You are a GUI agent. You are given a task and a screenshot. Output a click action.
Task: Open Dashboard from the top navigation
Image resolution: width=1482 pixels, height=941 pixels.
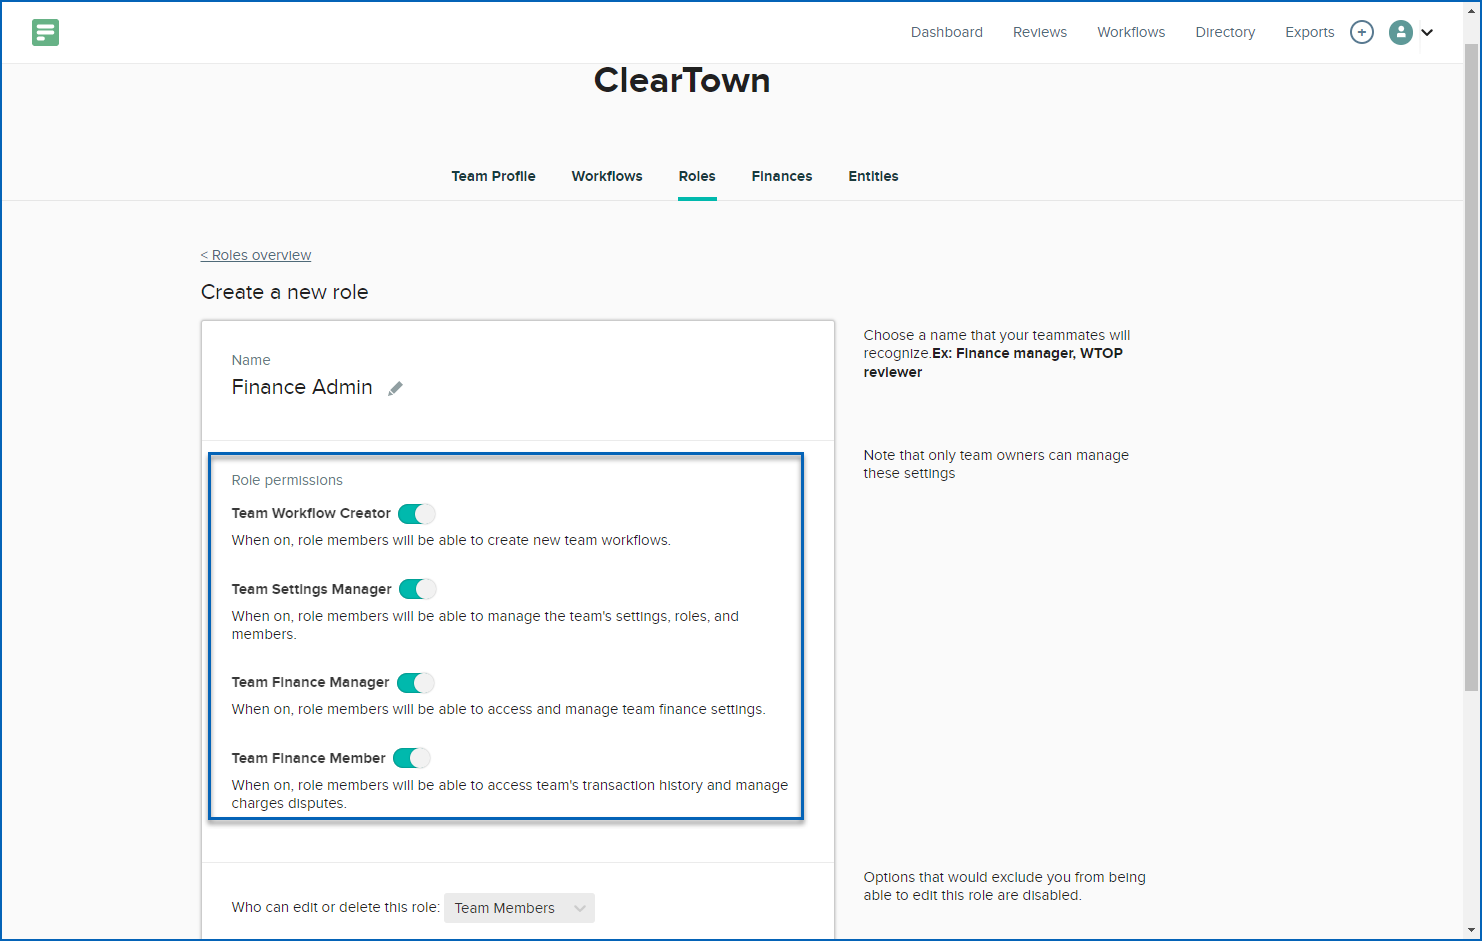pyautogui.click(x=946, y=32)
